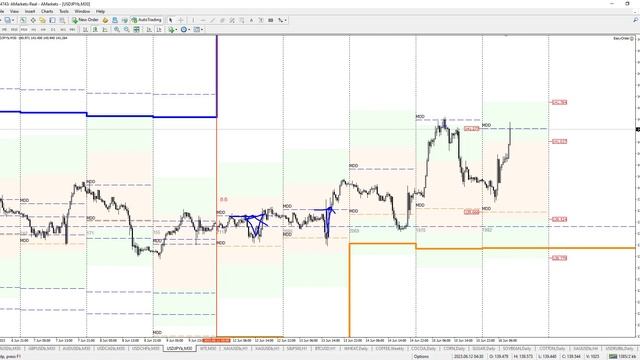640x360 pixels.
Task: Expand the Indicators dropdown arrow
Action: coord(176,29)
